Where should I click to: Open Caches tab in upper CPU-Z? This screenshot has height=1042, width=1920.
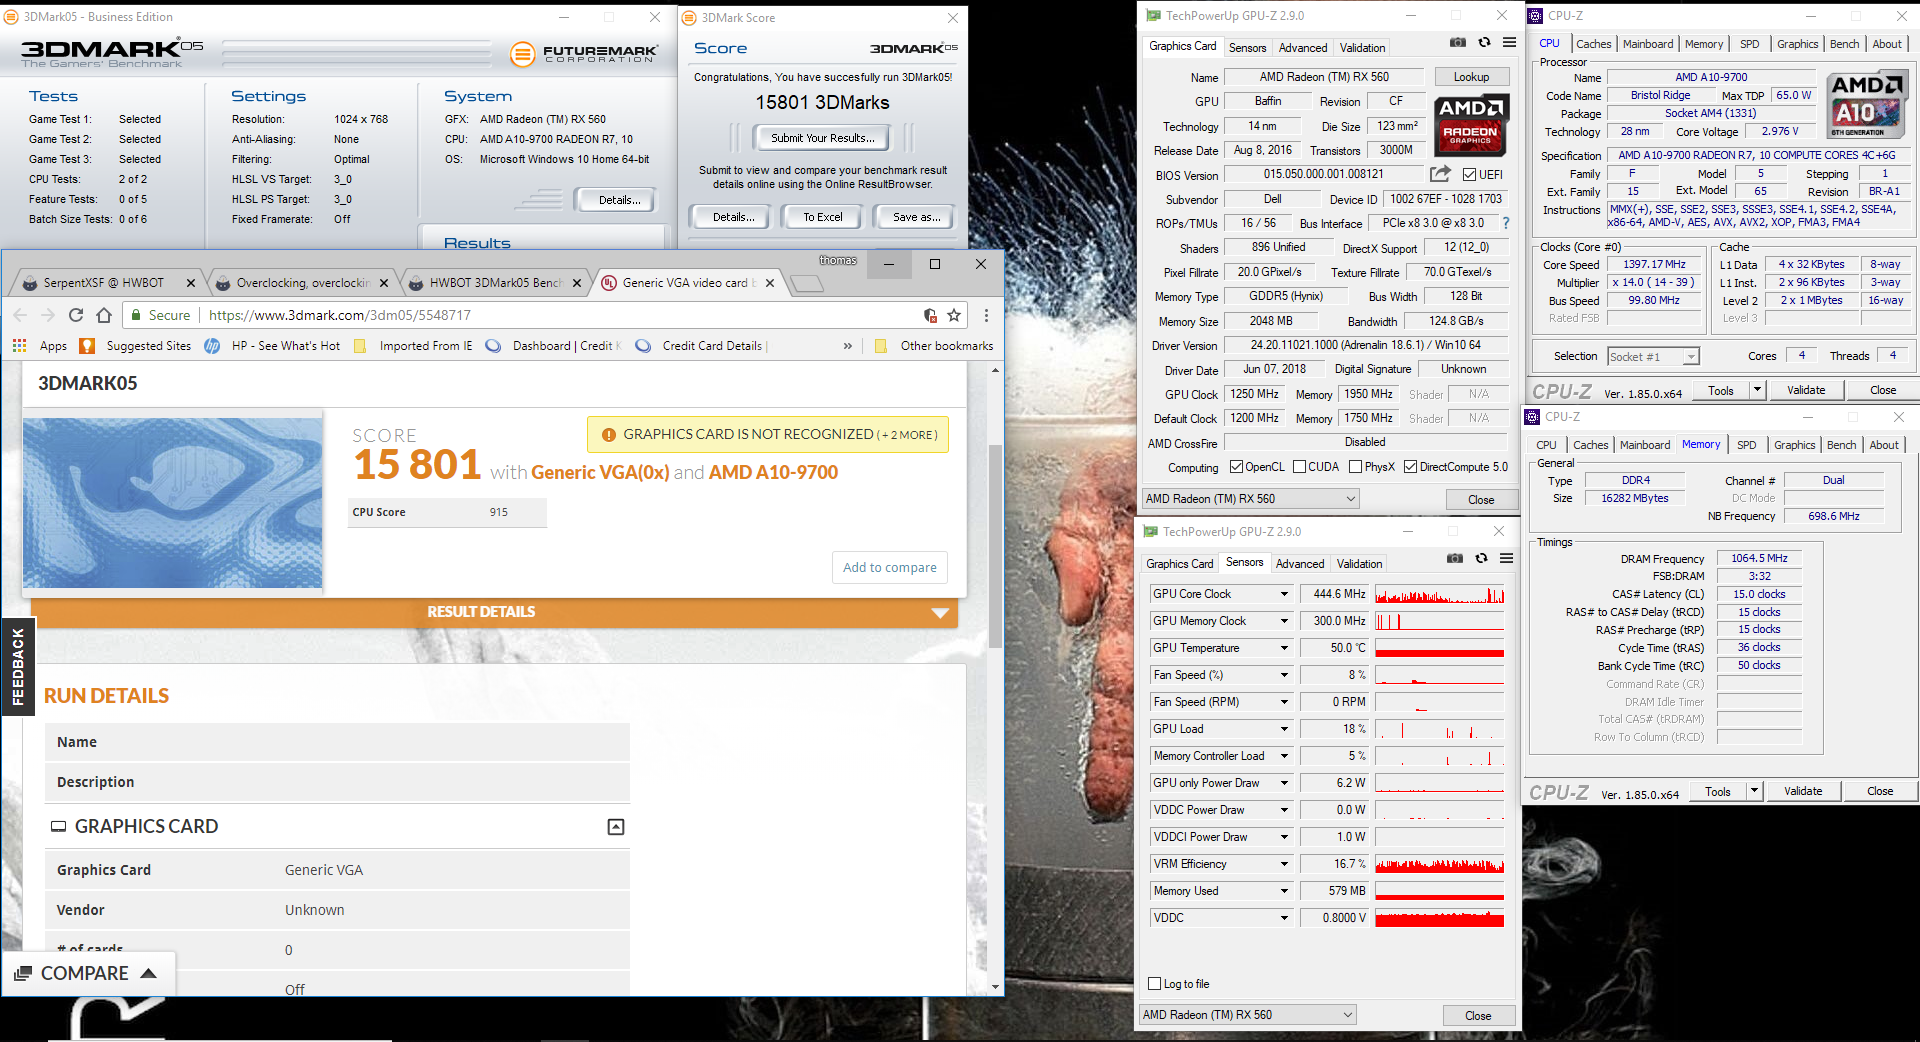click(1593, 44)
